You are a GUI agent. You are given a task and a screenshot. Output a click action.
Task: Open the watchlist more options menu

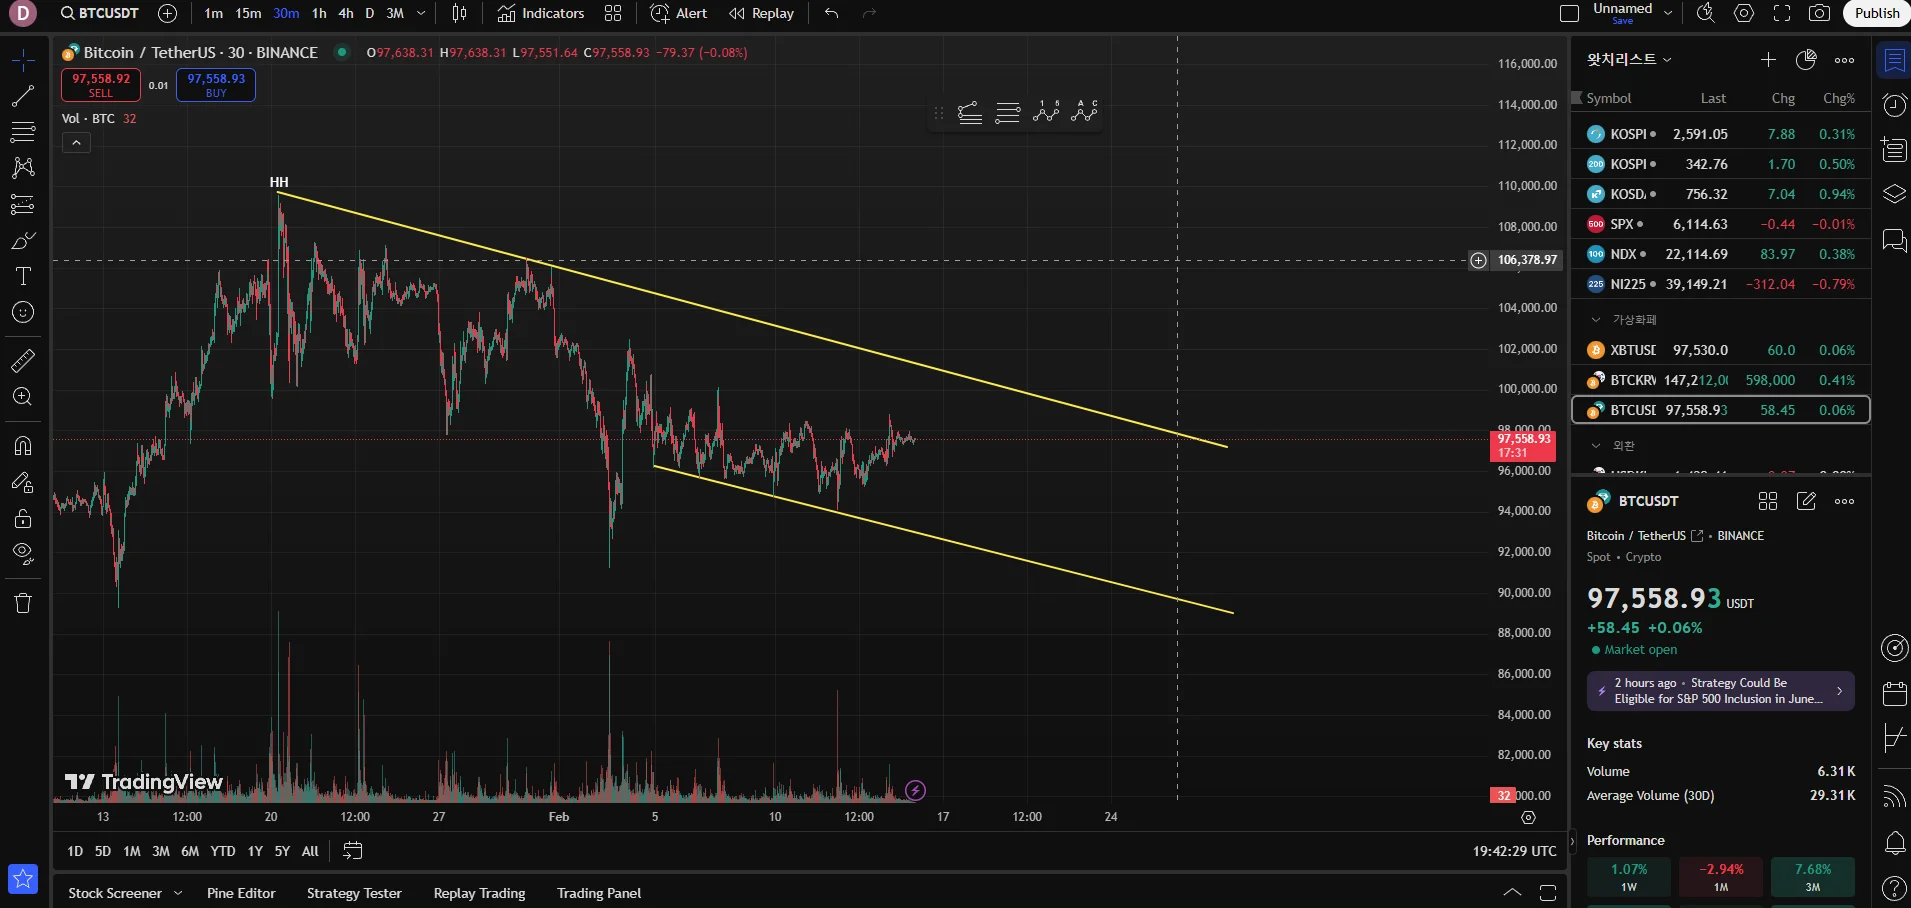[x=1844, y=60]
